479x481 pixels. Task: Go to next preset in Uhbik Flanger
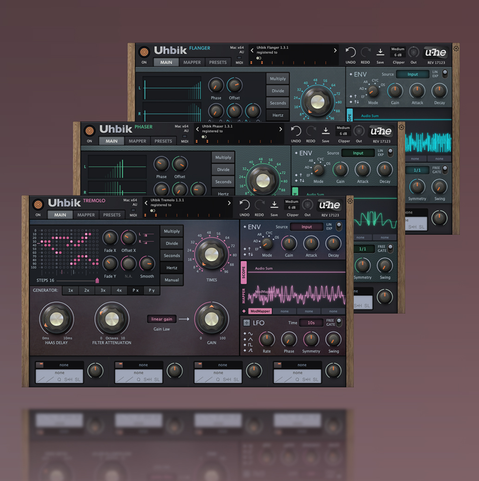335,50
